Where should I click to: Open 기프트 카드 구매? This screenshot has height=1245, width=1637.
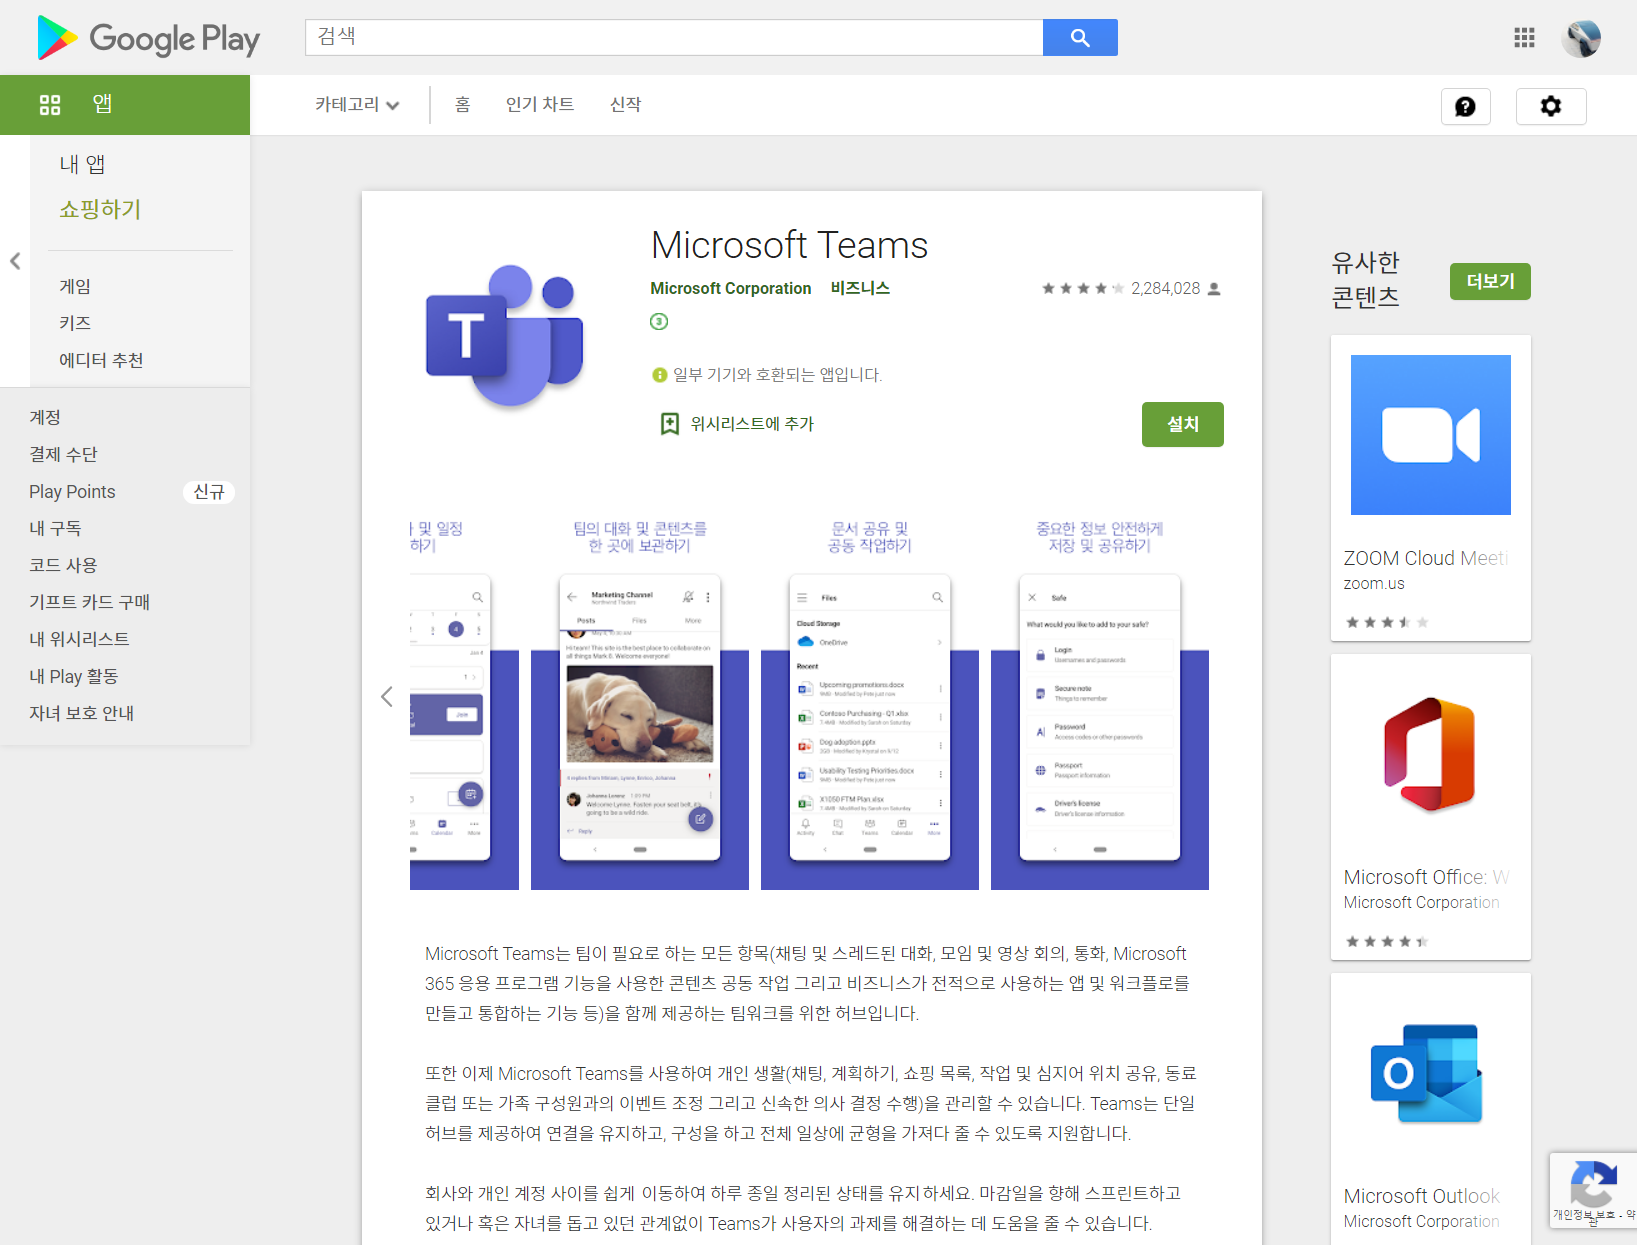point(89,602)
